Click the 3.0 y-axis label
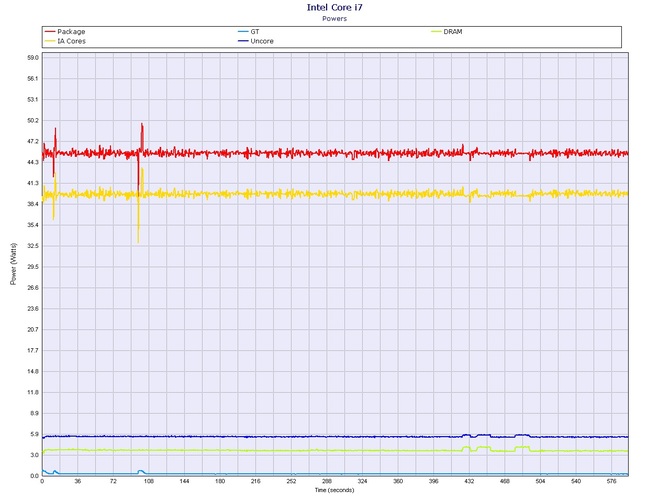The height and width of the screenshot is (502, 670). 34,455
